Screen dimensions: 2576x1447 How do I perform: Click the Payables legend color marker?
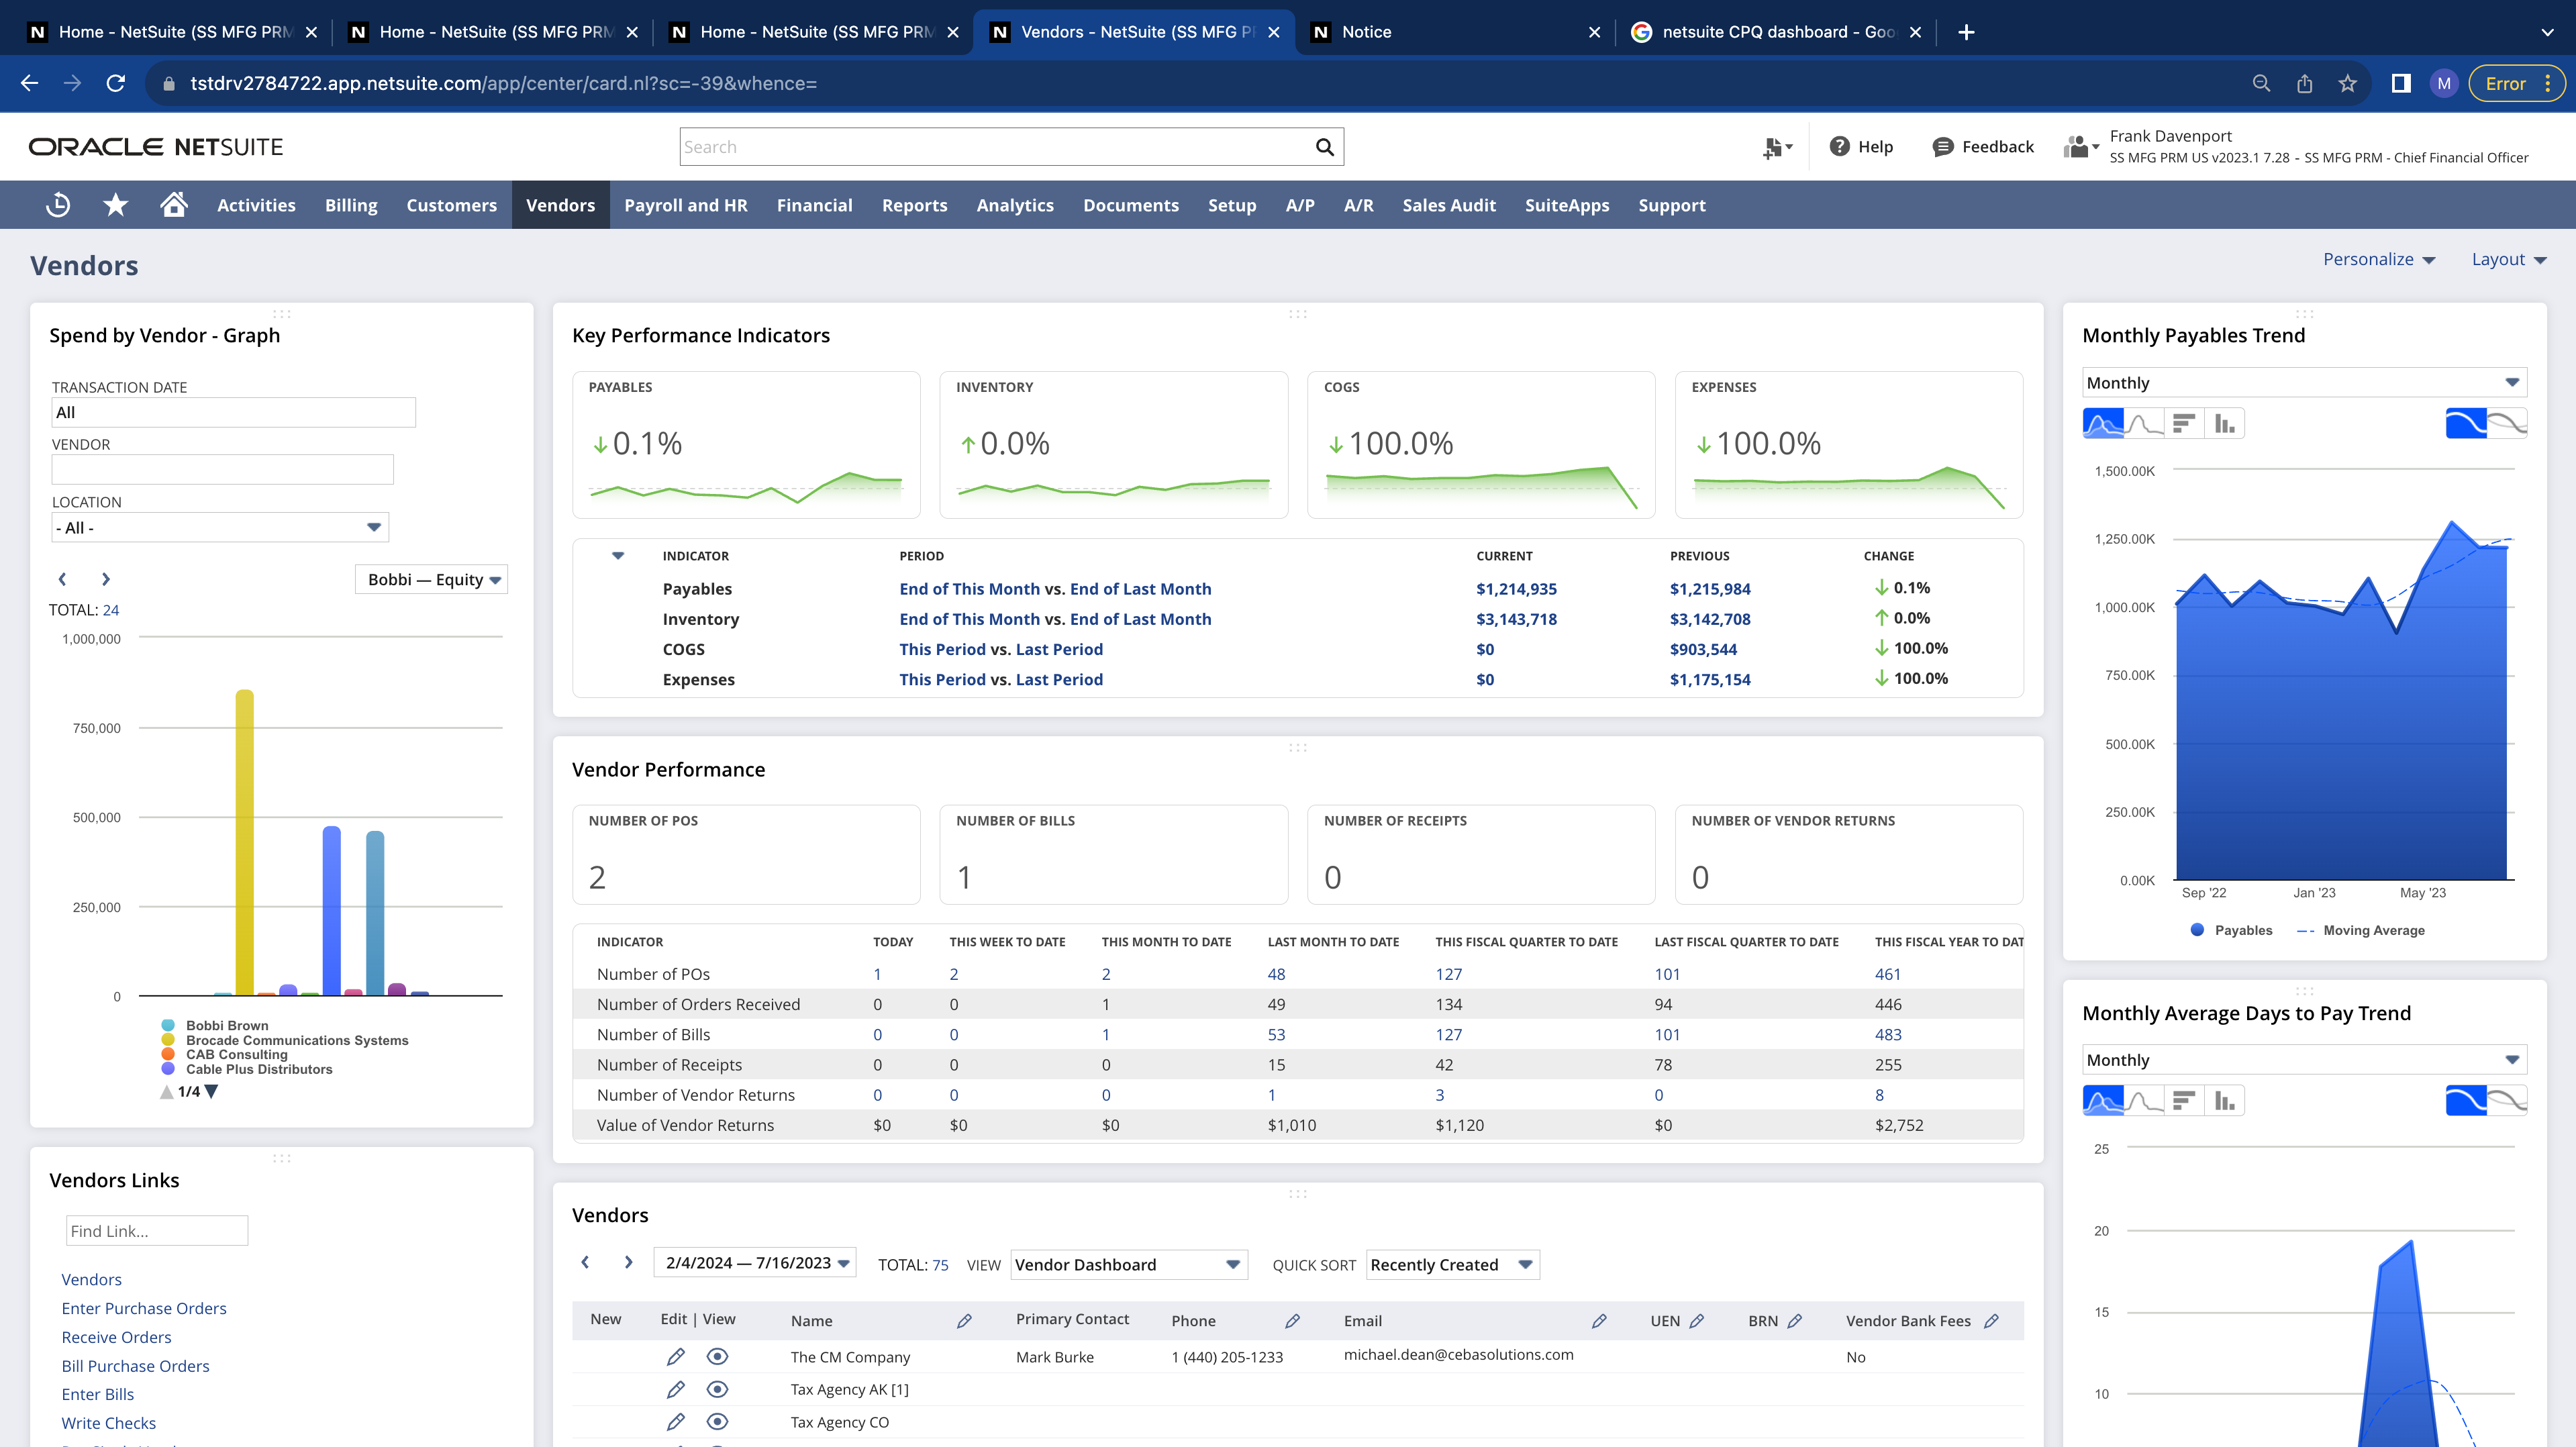coord(2197,930)
